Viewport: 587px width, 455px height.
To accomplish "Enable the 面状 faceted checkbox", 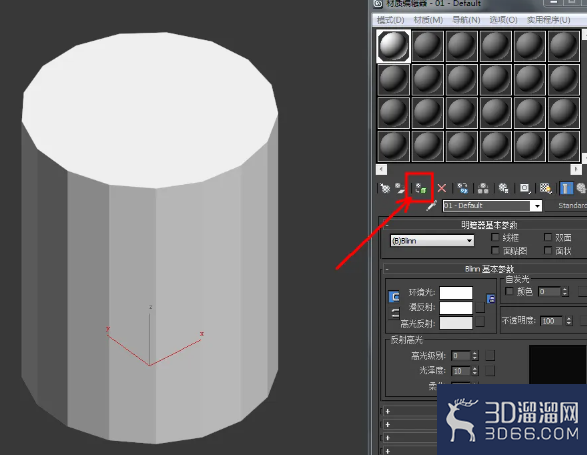I will click(548, 250).
